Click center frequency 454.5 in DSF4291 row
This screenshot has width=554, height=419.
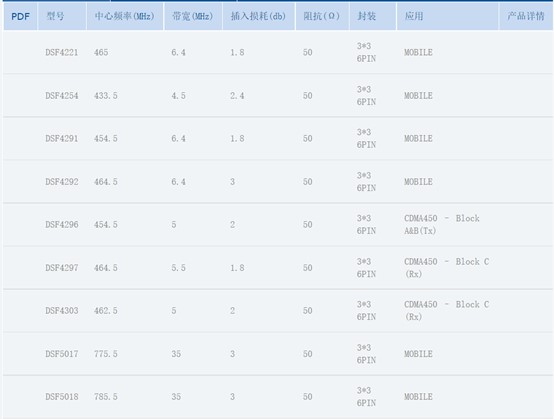pyautogui.click(x=106, y=138)
